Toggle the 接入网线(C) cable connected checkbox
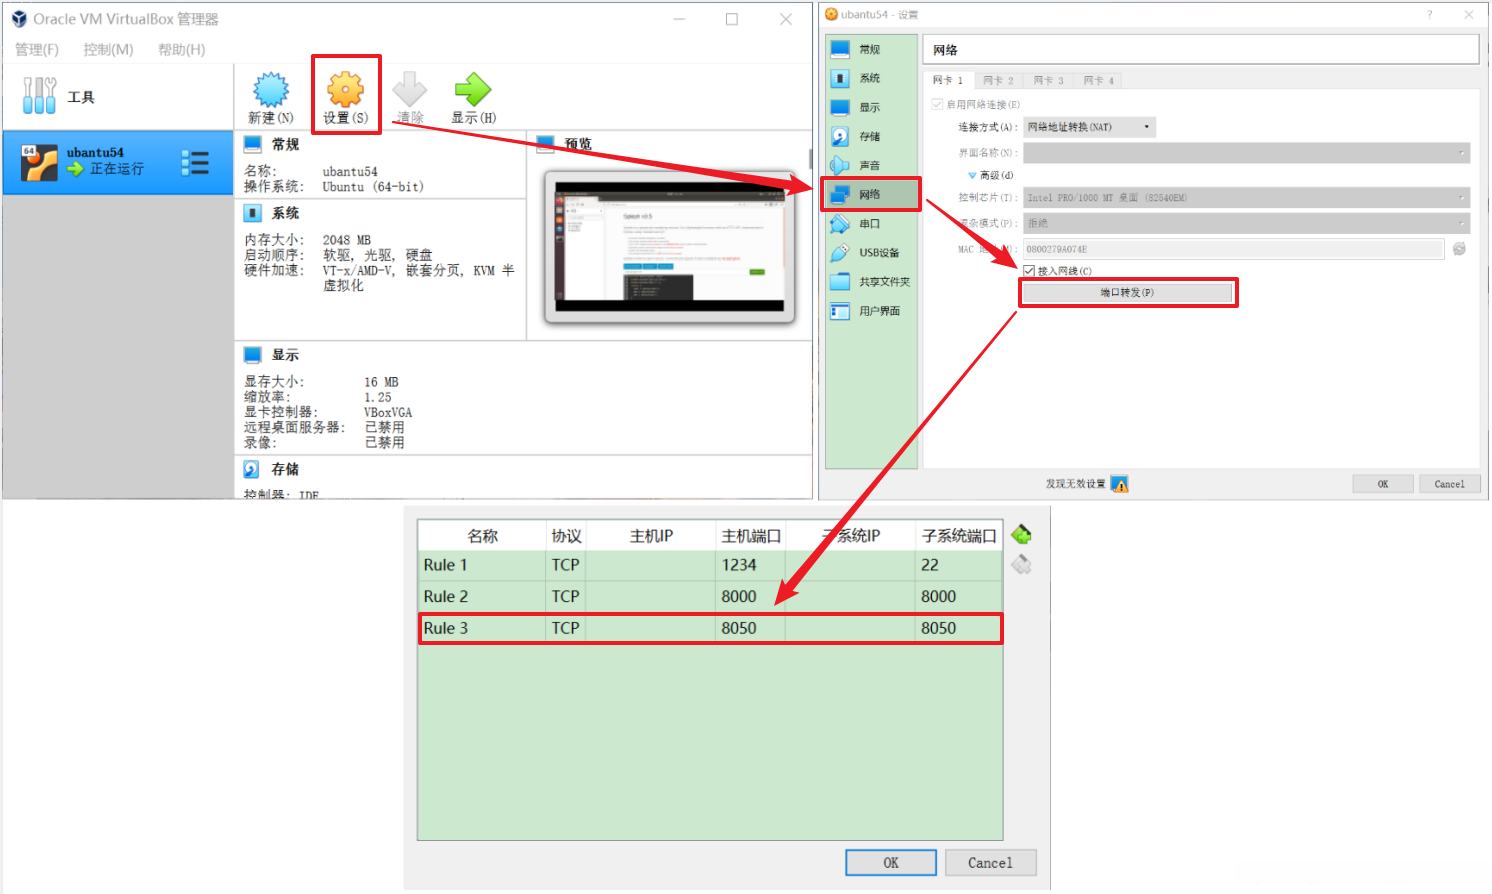 click(1029, 271)
